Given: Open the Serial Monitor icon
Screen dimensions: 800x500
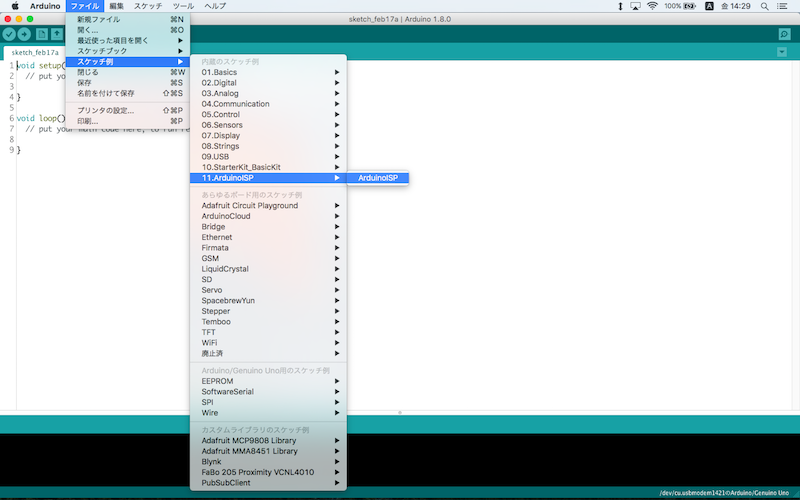Looking at the screenshot, I should [784, 34].
